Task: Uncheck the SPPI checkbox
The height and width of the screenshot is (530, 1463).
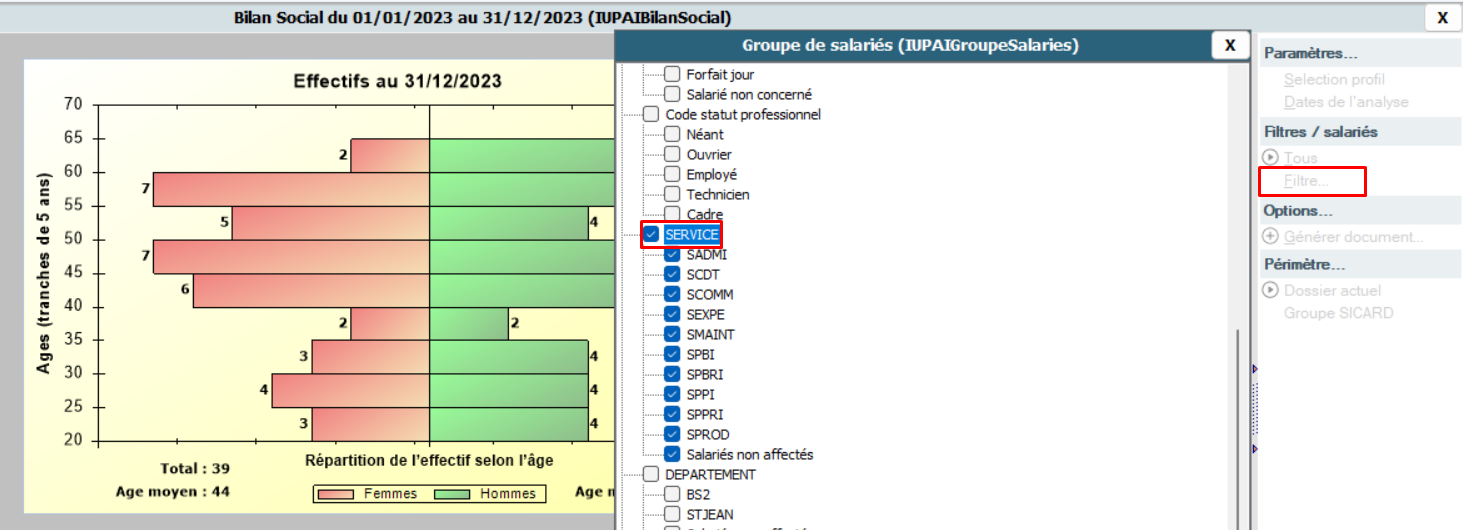Action: pos(672,394)
